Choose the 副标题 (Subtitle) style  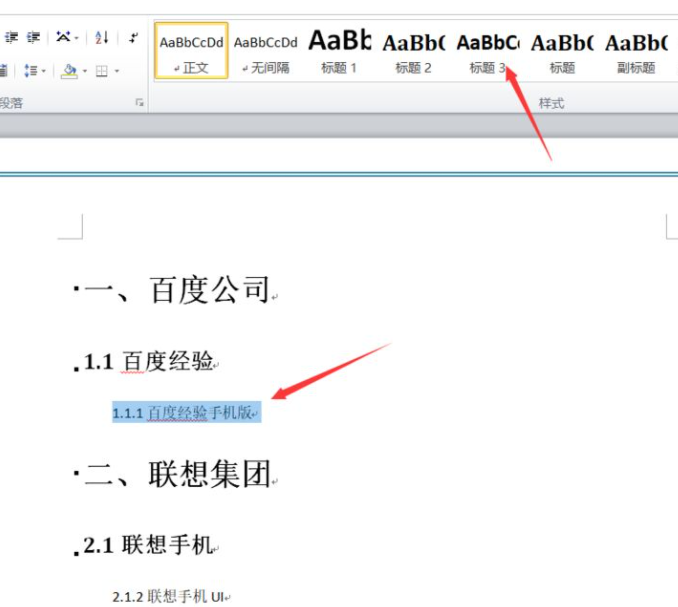pos(635,51)
